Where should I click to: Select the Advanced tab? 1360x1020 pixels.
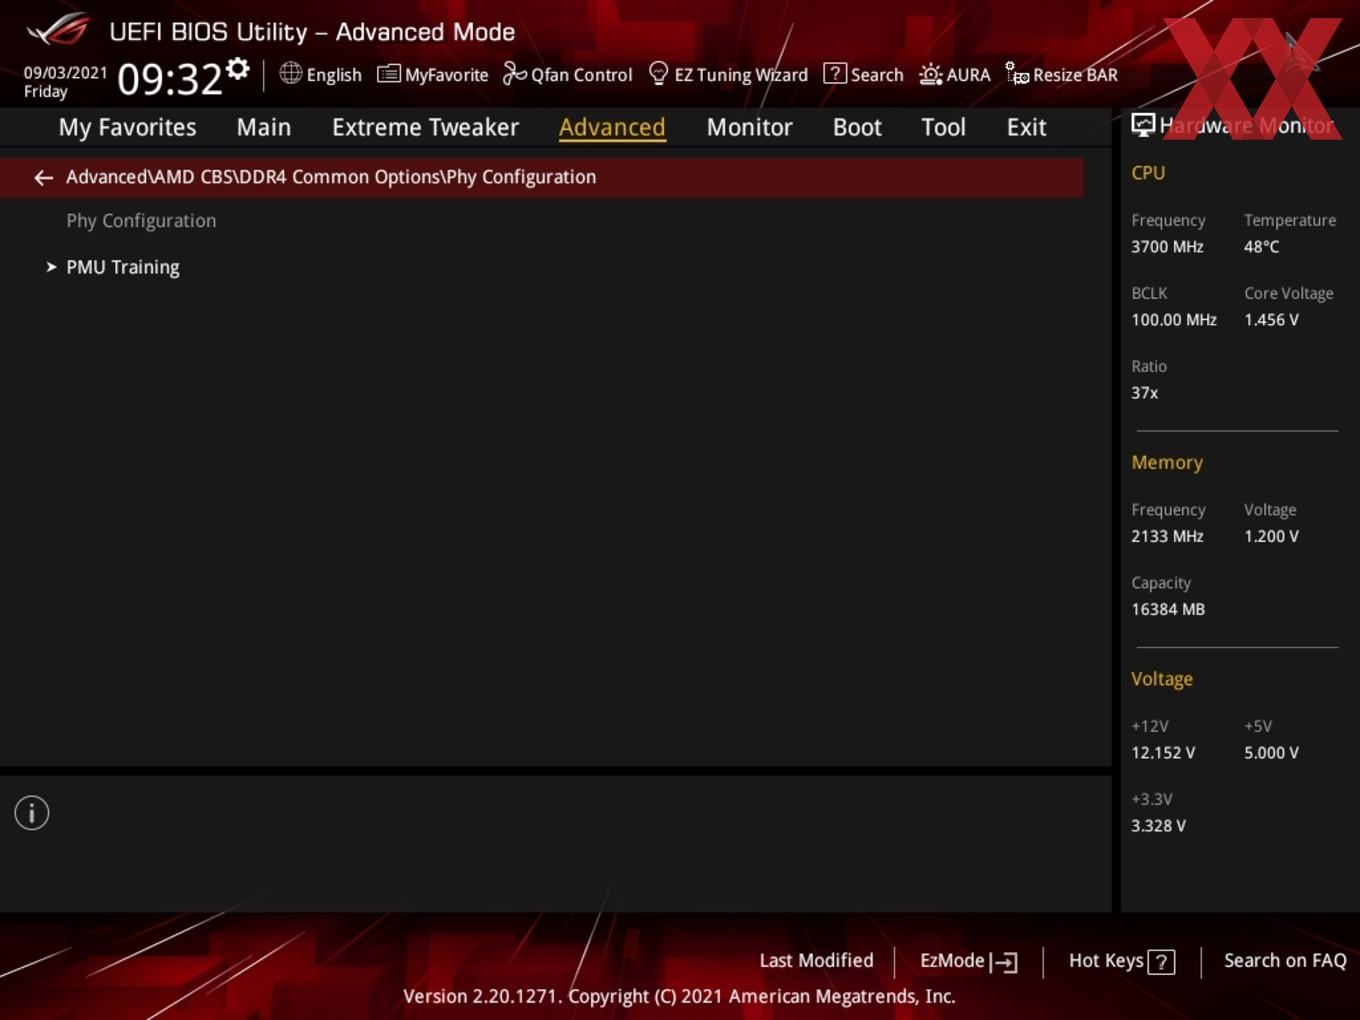[612, 127]
